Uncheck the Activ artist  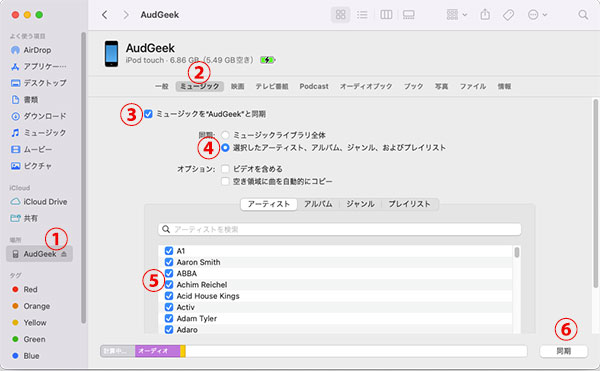click(169, 307)
